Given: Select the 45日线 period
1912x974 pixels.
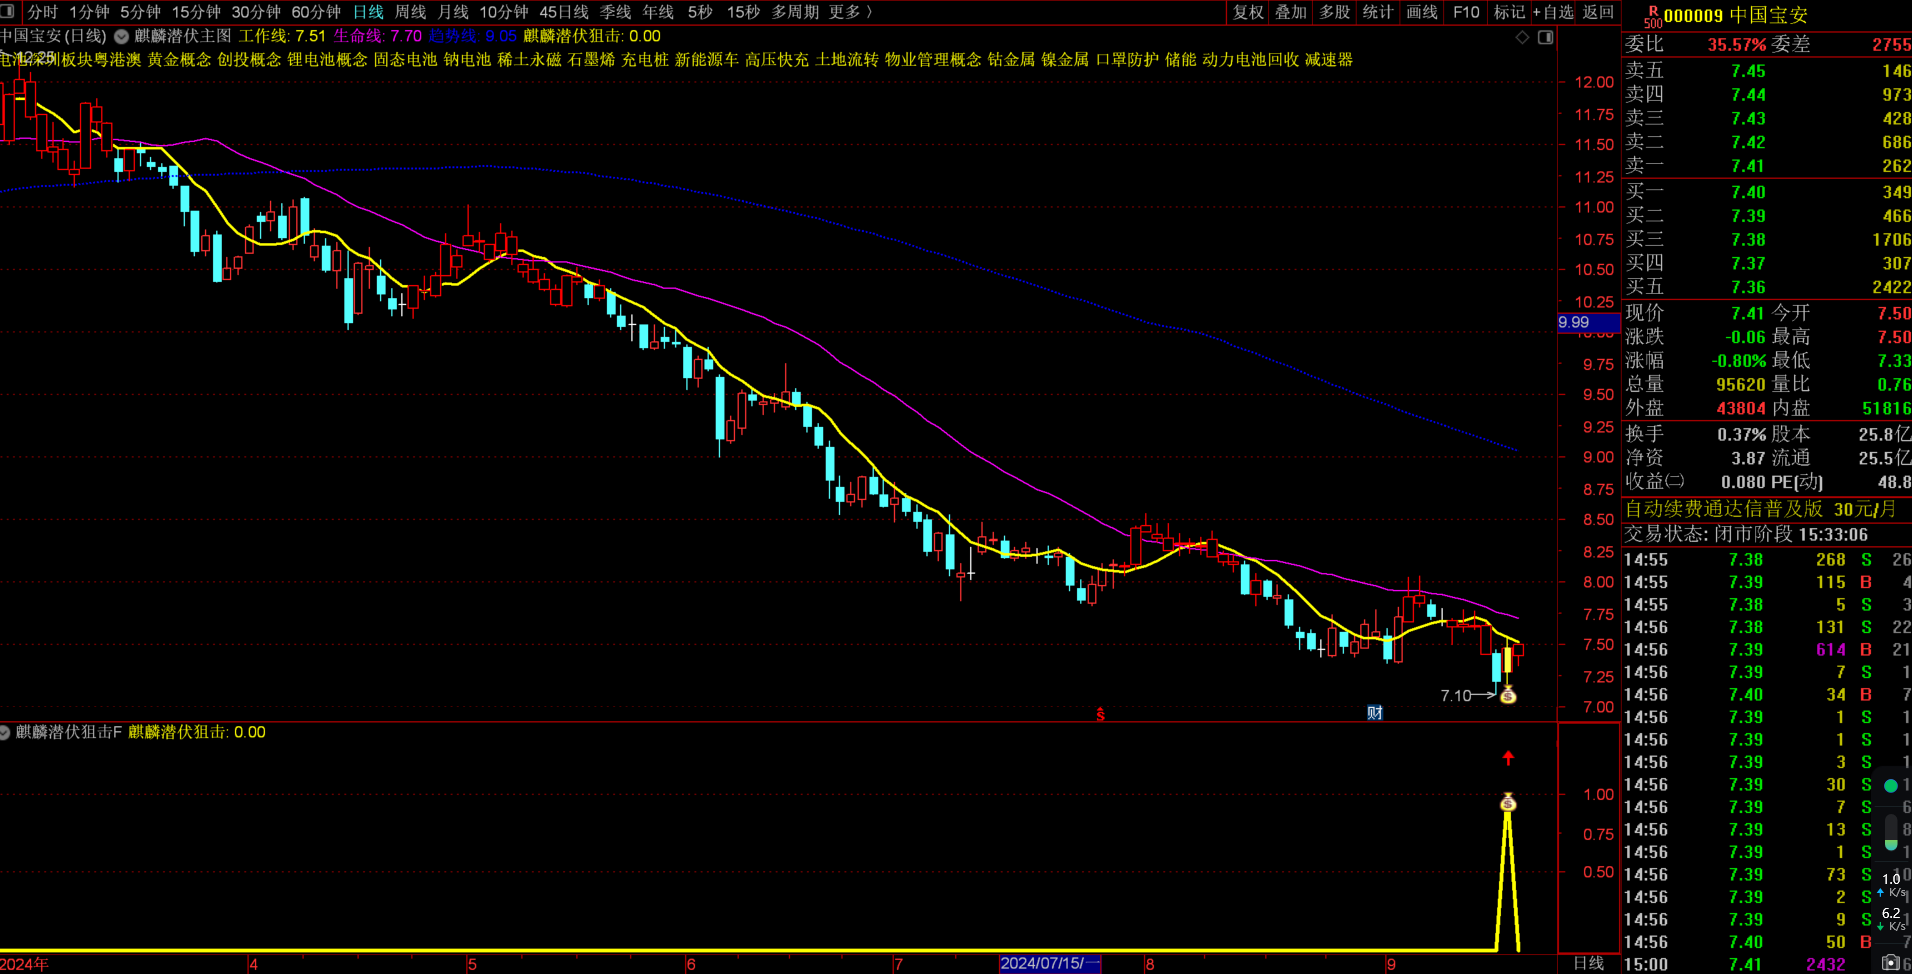Looking at the screenshot, I should 564,12.
